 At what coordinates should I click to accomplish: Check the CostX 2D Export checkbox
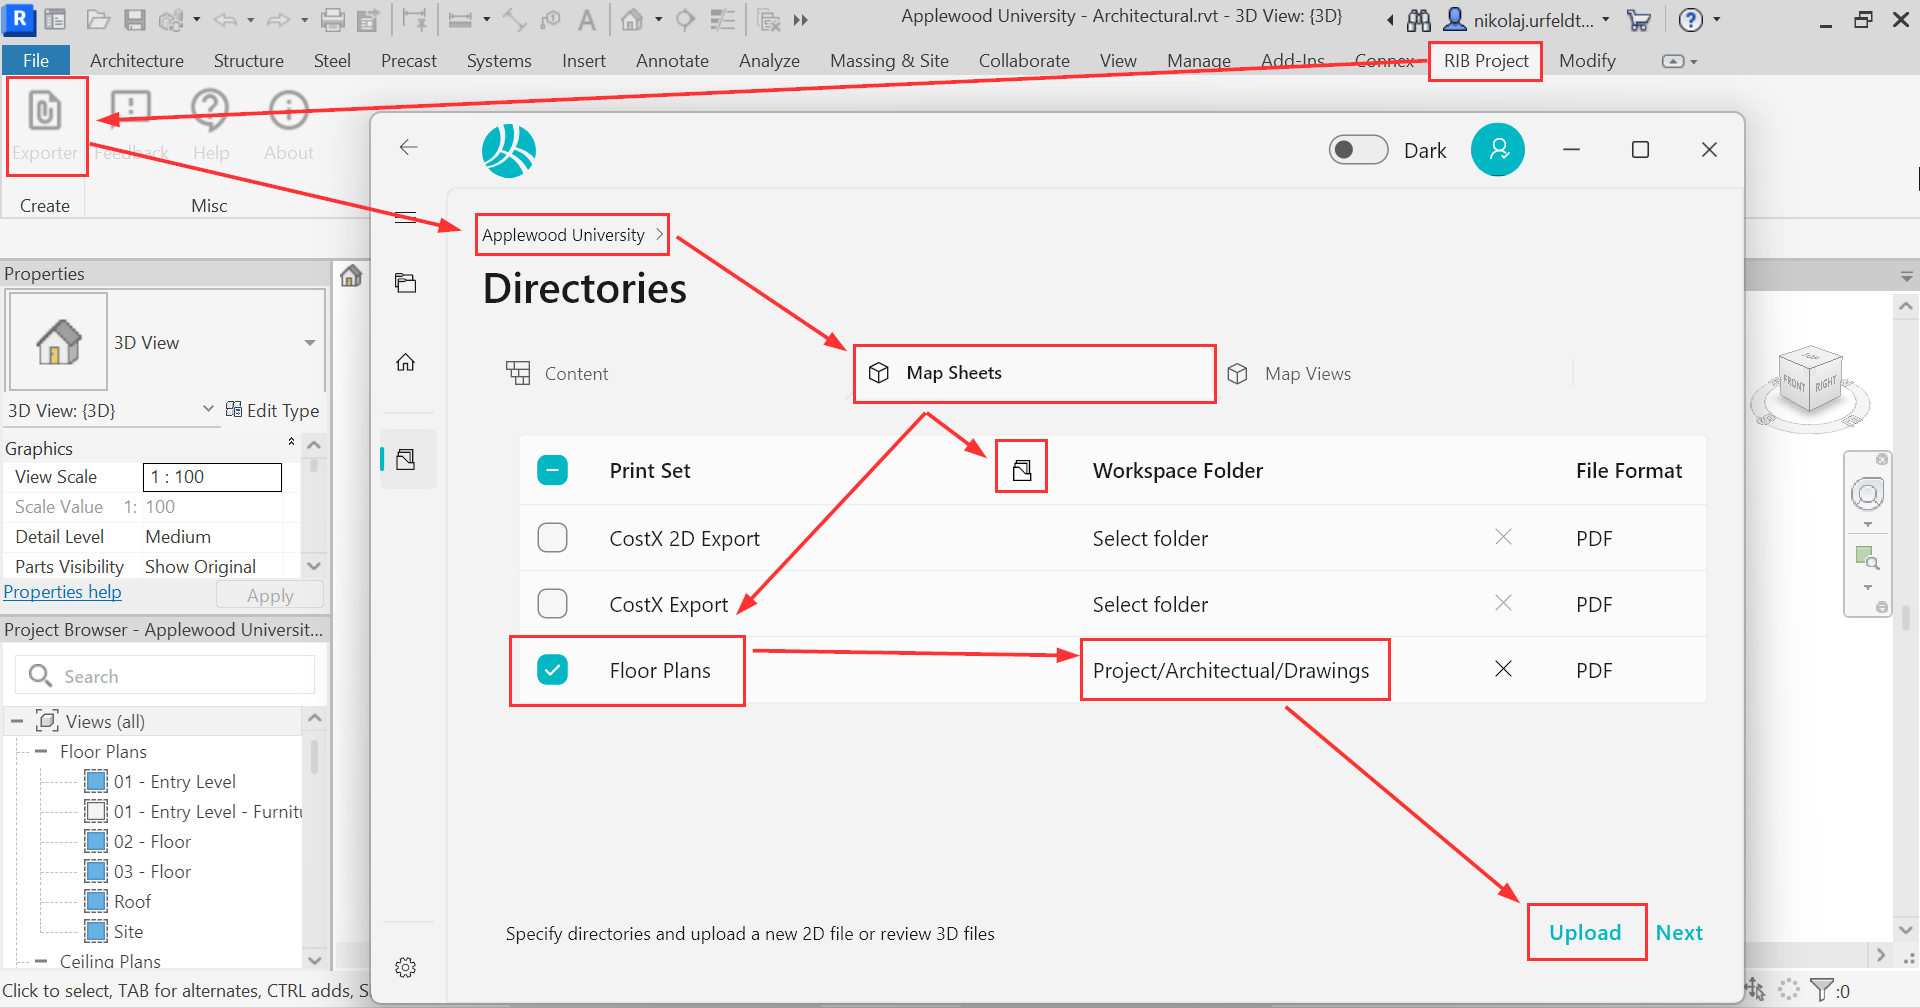pyautogui.click(x=552, y=538)
